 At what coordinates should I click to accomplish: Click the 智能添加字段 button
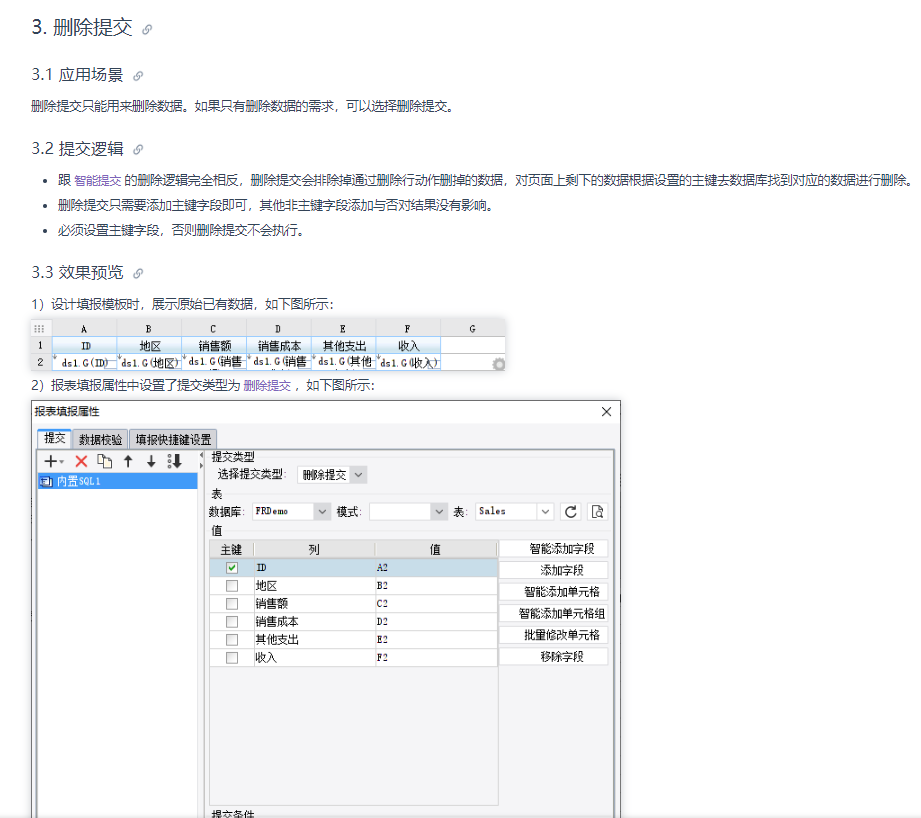point(562,549)
